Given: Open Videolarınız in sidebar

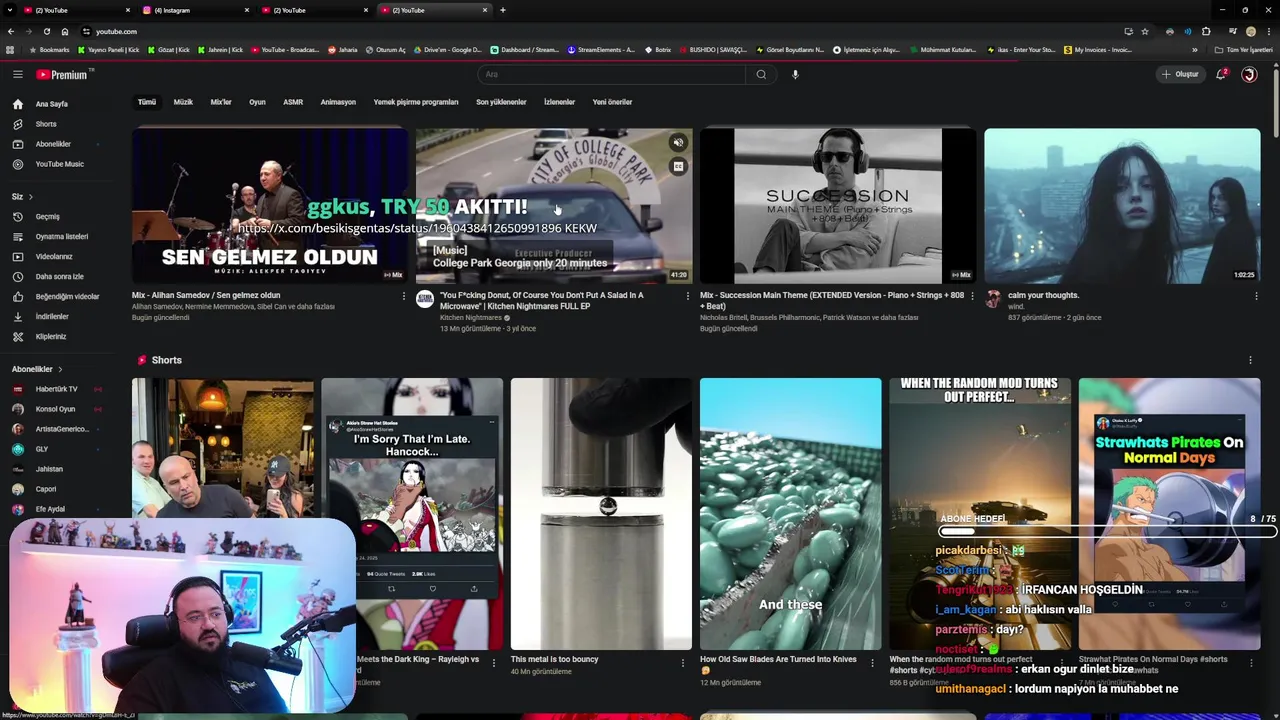Looking at the screenshot, I should tap(54, 256).
